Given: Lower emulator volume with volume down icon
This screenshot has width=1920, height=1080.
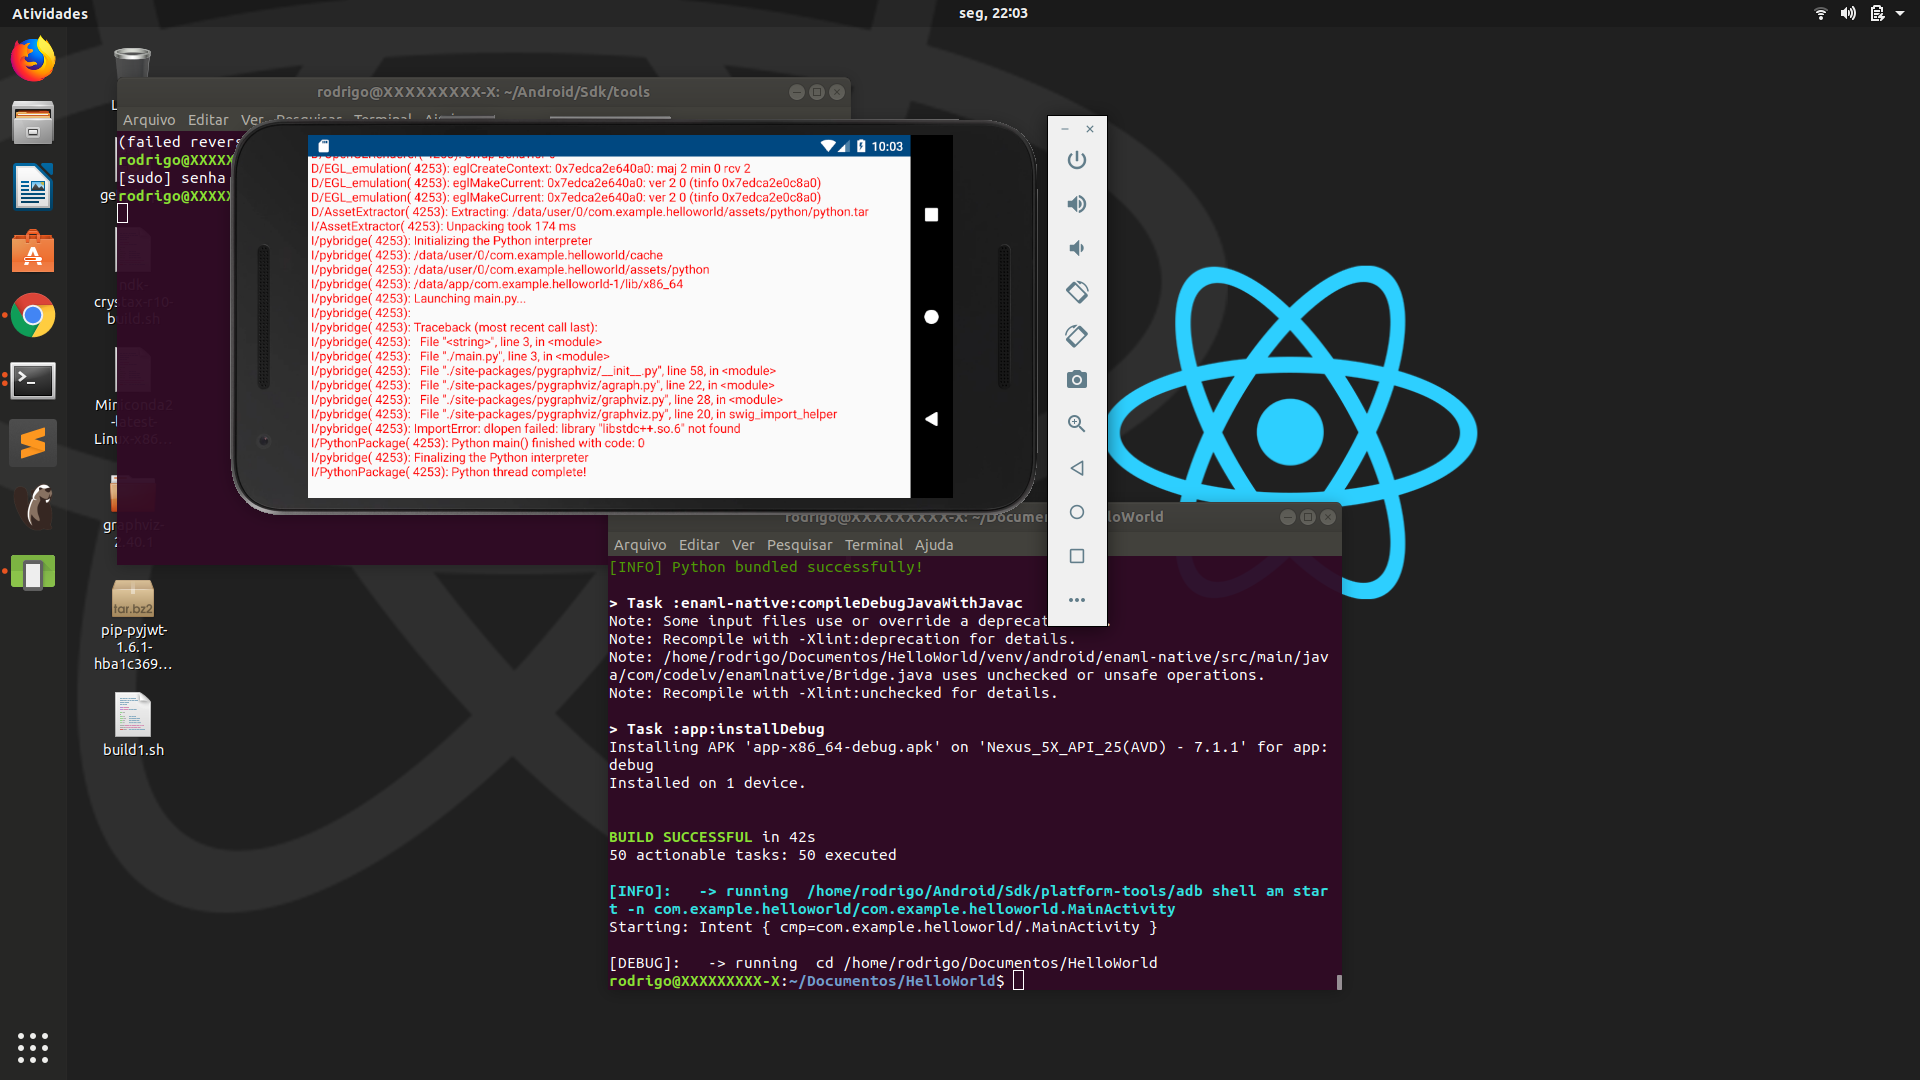Looking at the screenshot, I should (x=1076, y=248).
